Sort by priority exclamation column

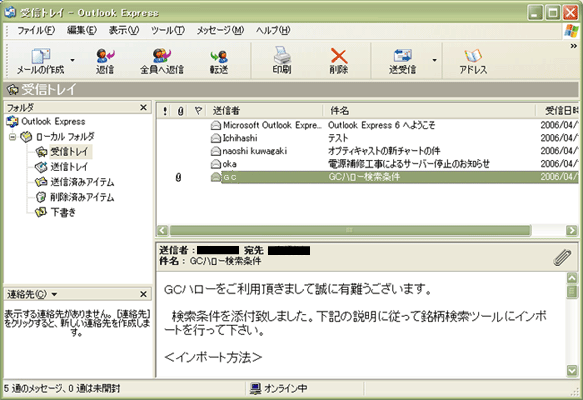pyautogui.click(x=165, y=111)
